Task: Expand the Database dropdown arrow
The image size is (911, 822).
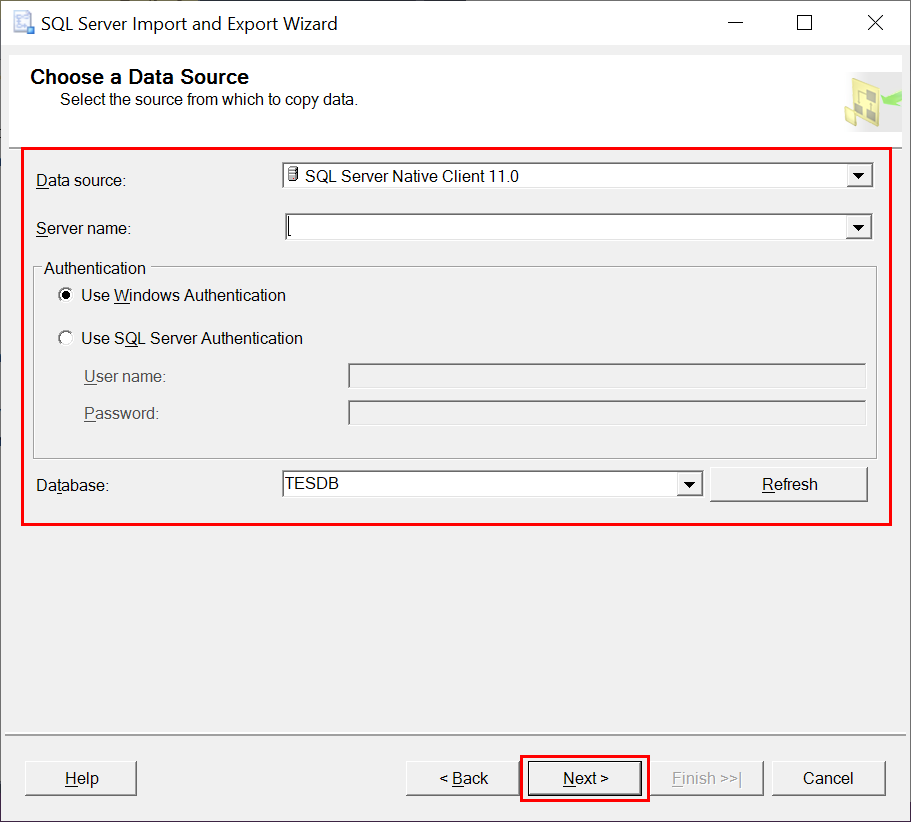Action: point(689,484)
